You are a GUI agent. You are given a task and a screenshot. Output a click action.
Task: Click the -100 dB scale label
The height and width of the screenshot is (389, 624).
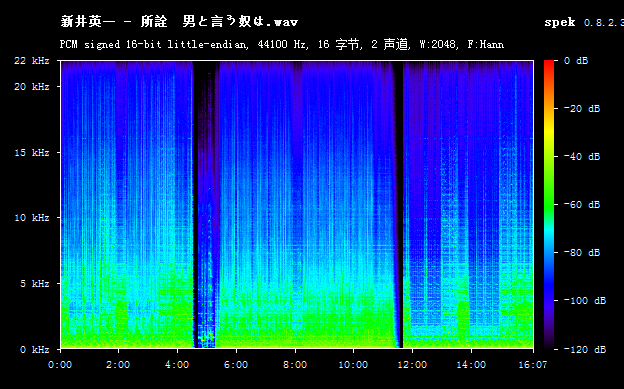(x=585, y=301)
